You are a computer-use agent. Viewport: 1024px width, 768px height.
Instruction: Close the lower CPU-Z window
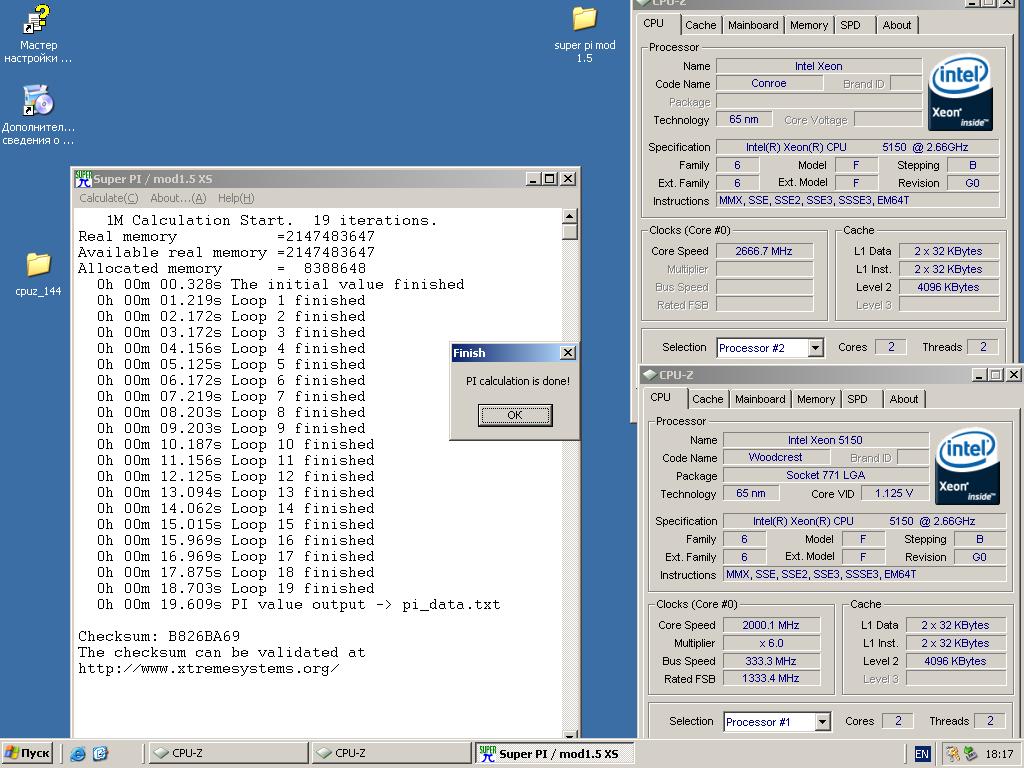[x=1013, y=375]
